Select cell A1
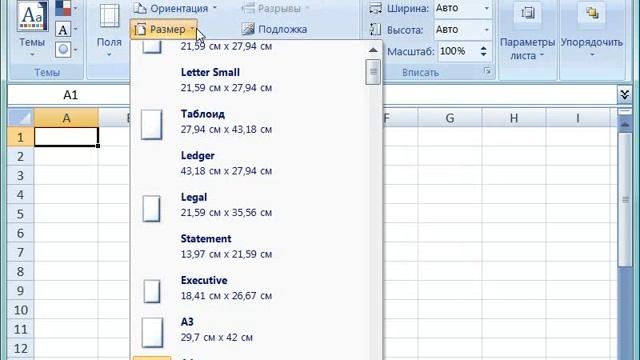The width and height of the screenshot is (640, 360). tap(67, 137)
